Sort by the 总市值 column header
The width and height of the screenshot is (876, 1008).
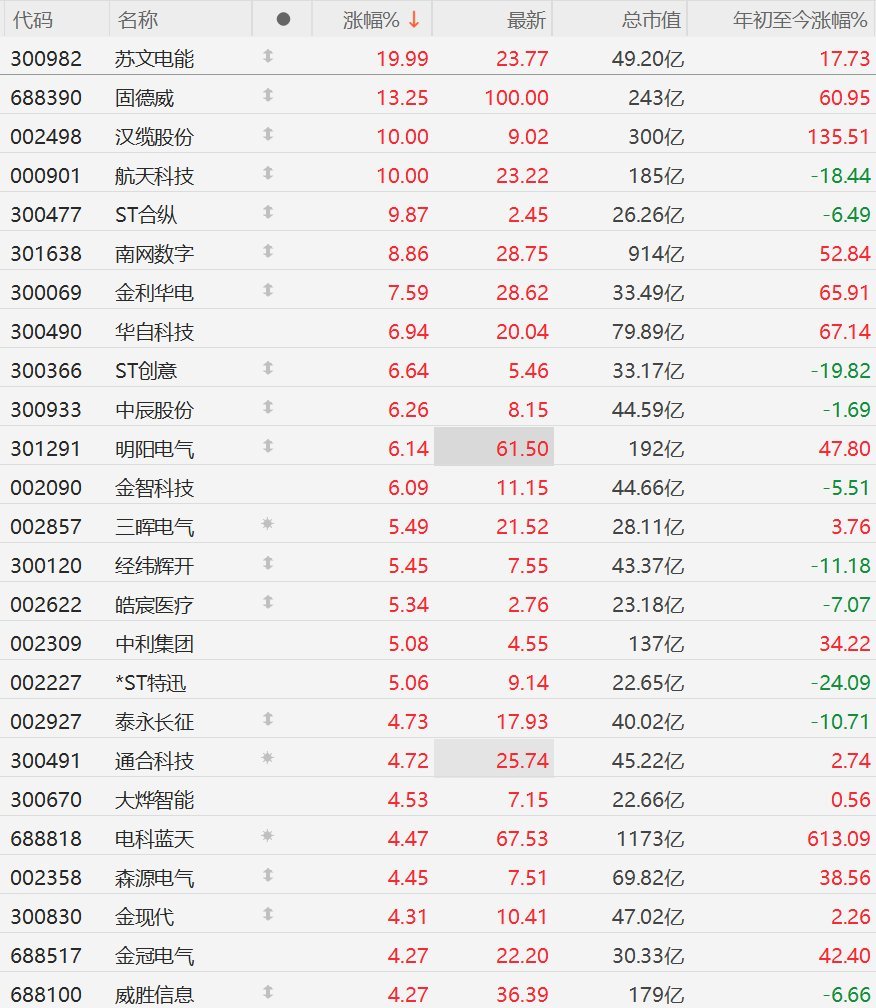652,20
